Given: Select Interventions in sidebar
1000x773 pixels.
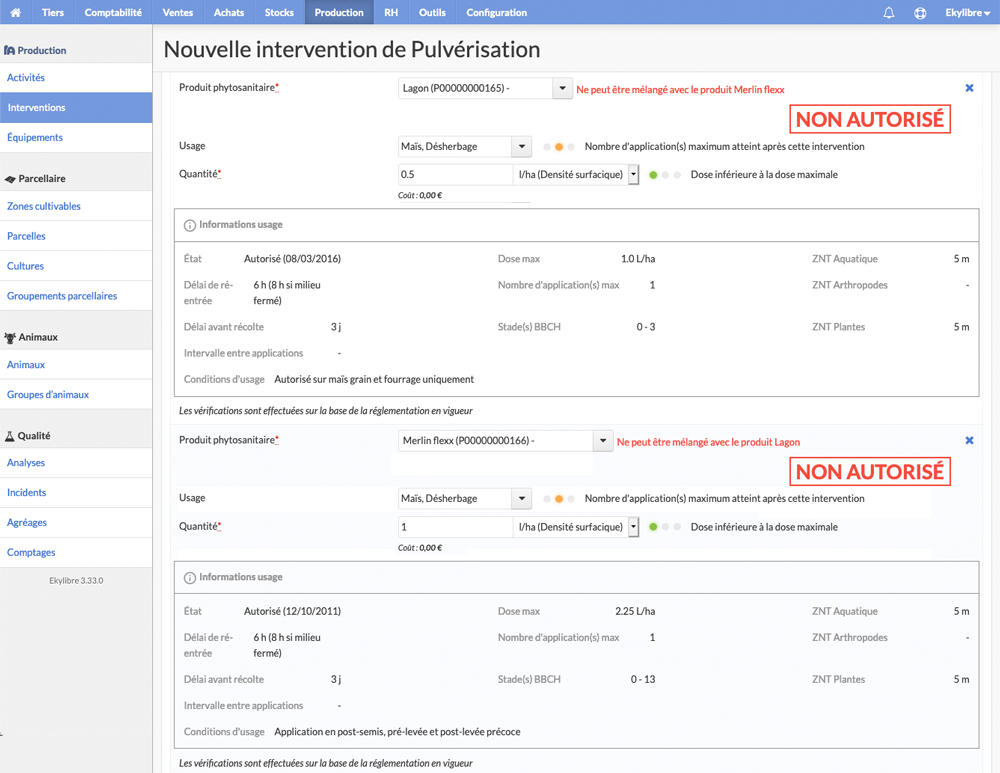Looking at the screenshot, I should 76,107.
